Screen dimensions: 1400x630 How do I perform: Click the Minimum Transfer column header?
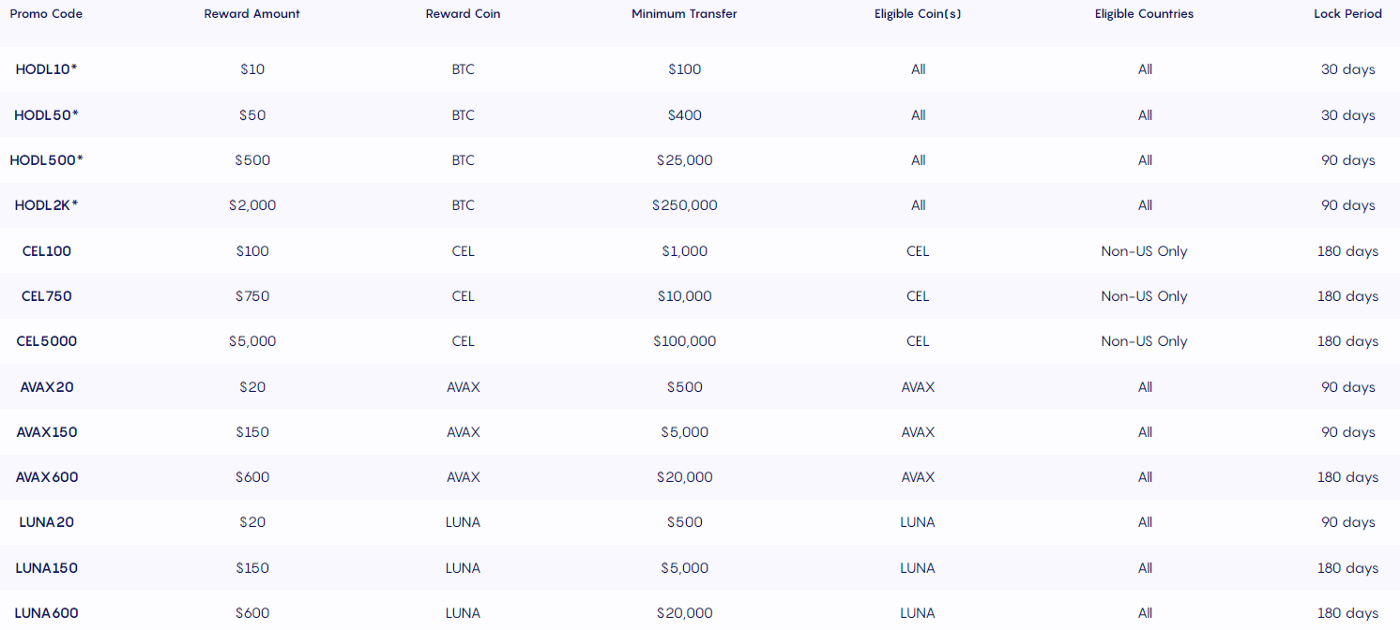coord(684,14)
